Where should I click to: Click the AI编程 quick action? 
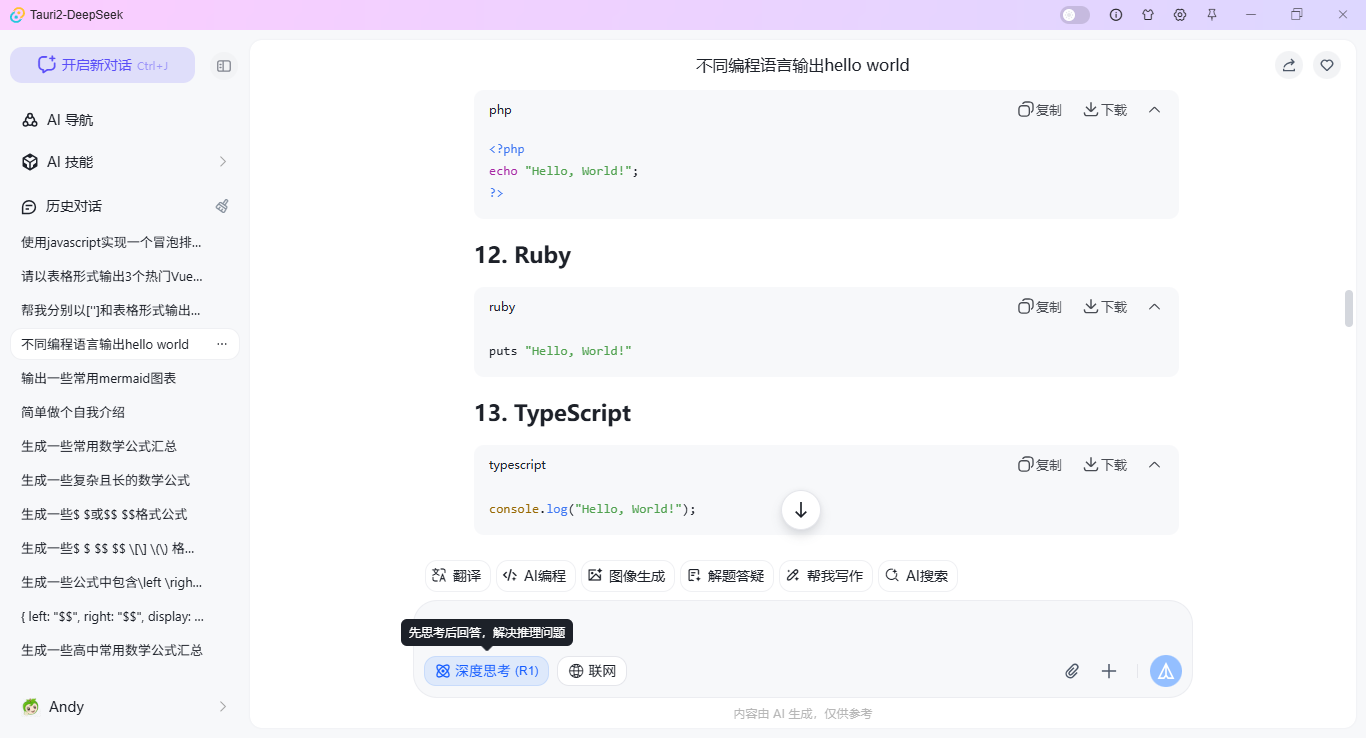[x=536, y=576]
